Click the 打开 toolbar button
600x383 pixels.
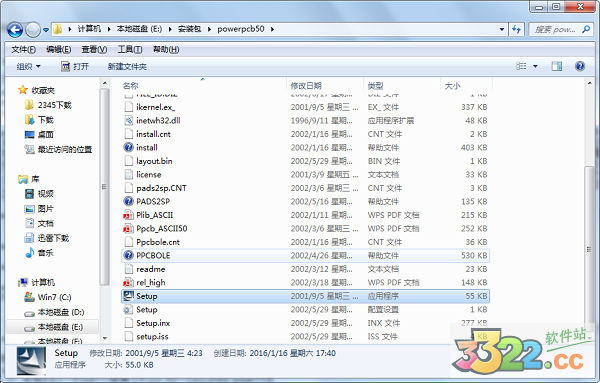click(75, 67)
